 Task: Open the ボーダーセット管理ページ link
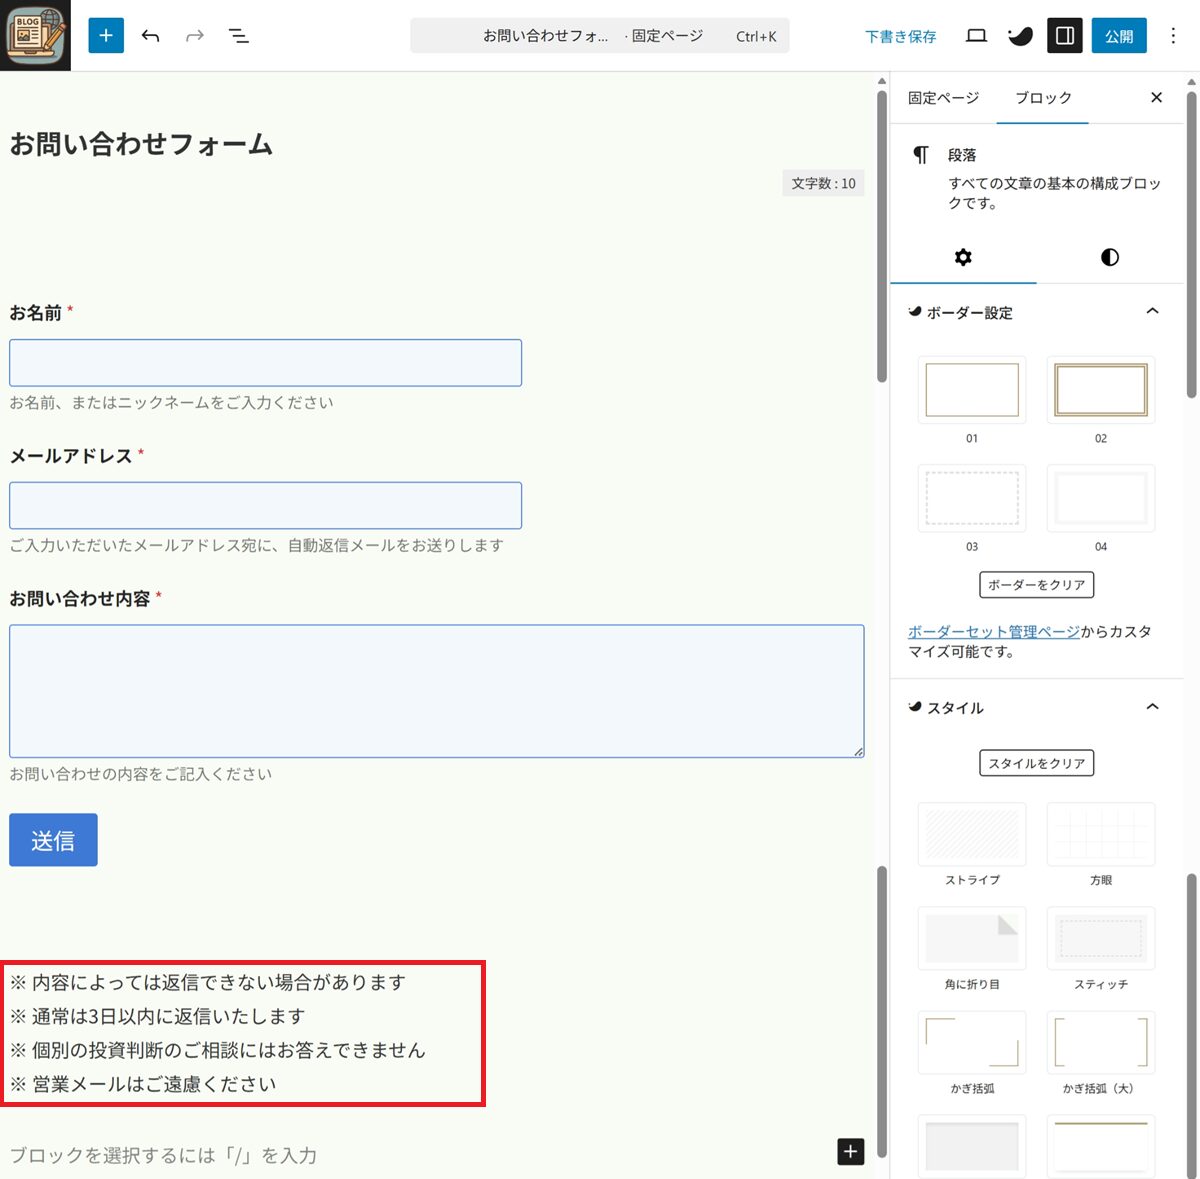993,632
